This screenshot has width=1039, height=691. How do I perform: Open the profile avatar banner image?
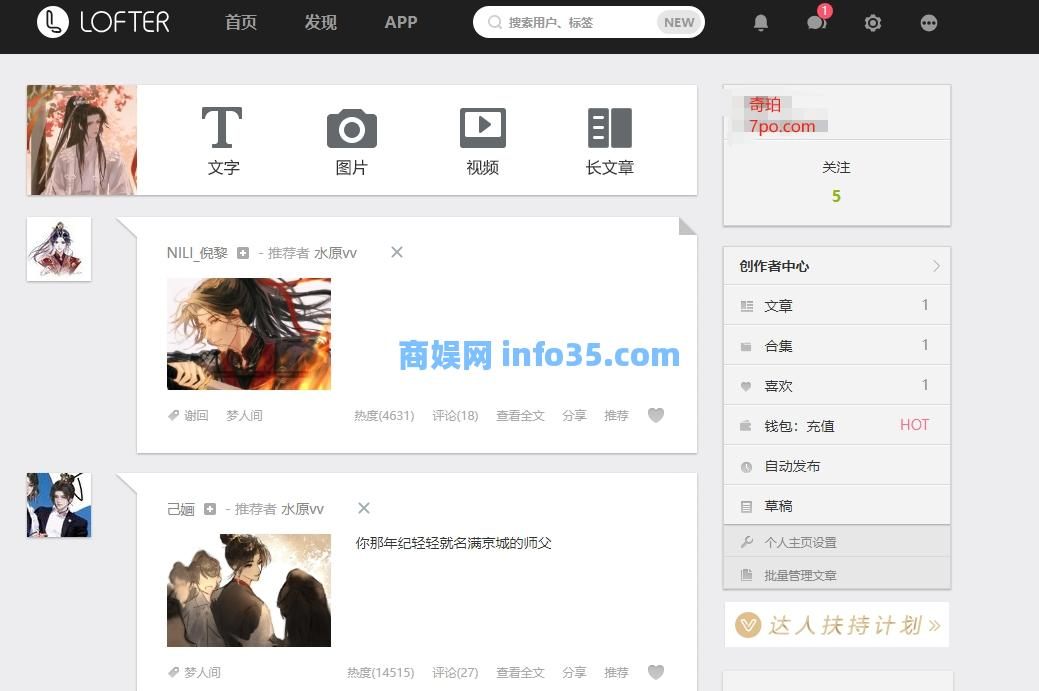[82, 140]
